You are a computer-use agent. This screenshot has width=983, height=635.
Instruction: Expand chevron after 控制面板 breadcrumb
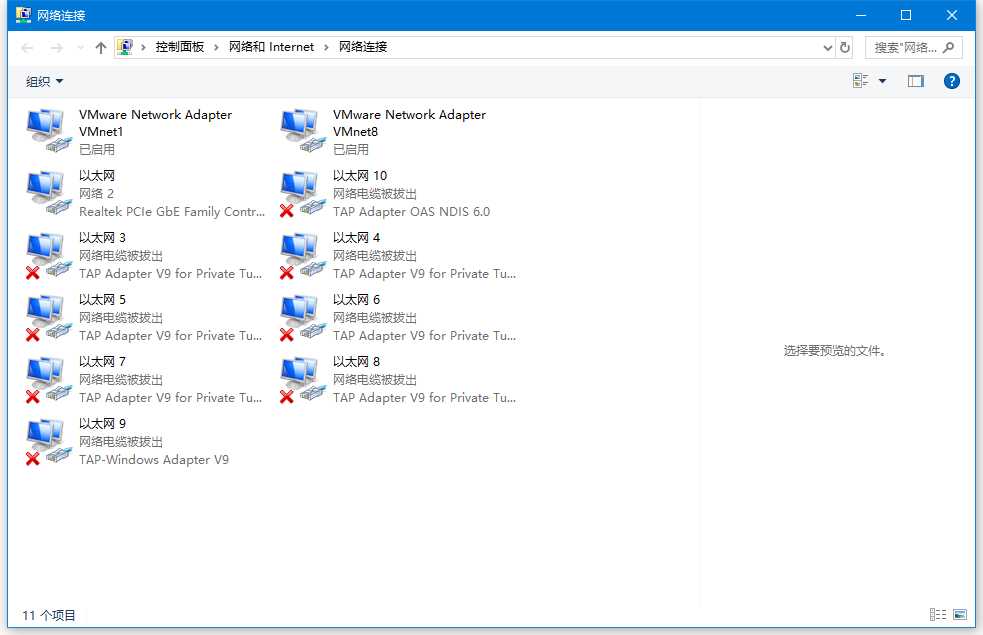[x=216, y=48]
